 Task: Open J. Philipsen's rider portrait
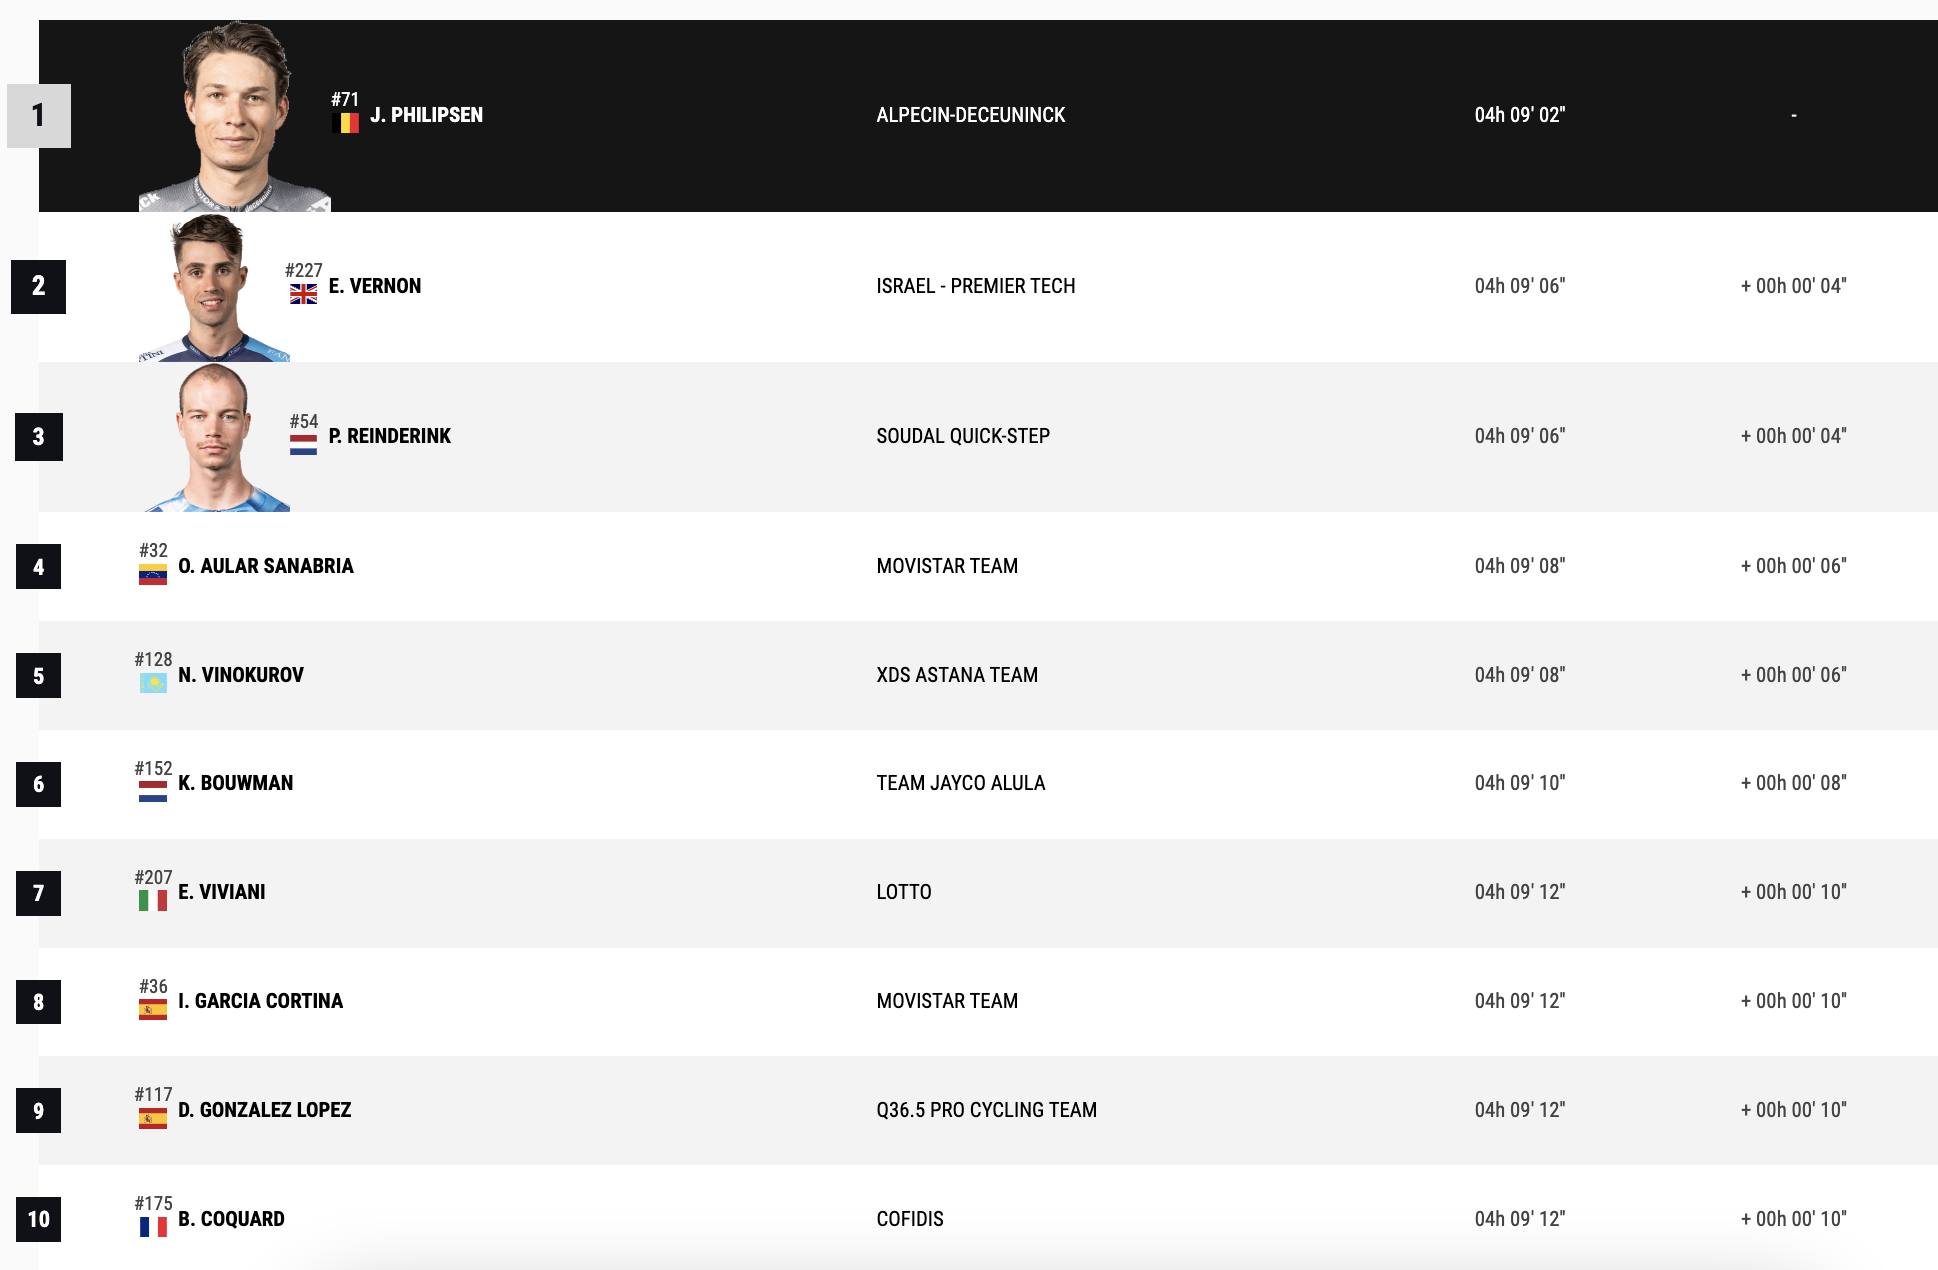click(x=234, y=116)
